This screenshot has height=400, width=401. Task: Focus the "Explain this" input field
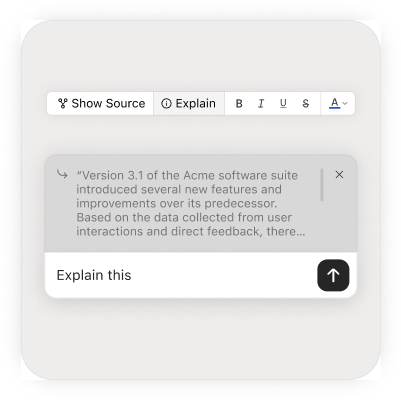[x=181, y=275]
